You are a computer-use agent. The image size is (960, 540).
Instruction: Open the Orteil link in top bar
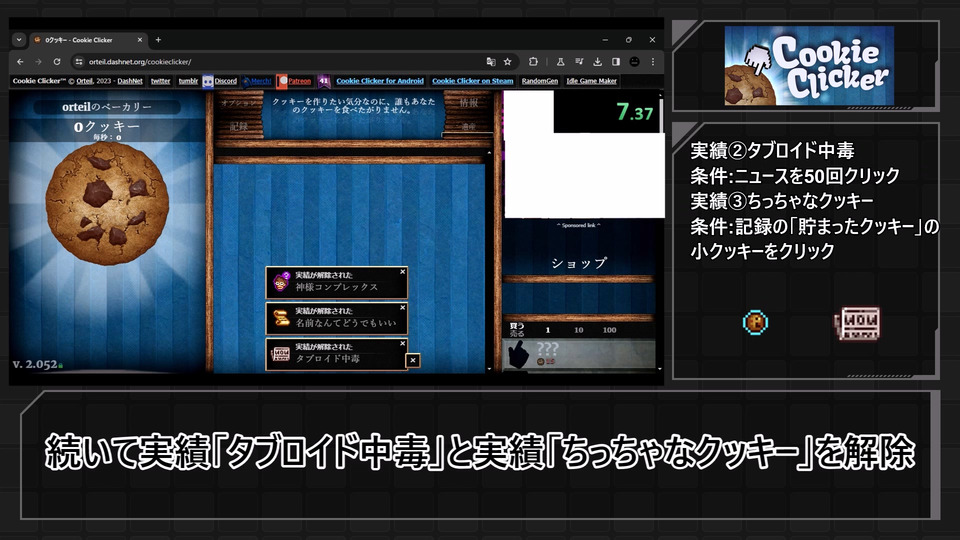point(84,81)
